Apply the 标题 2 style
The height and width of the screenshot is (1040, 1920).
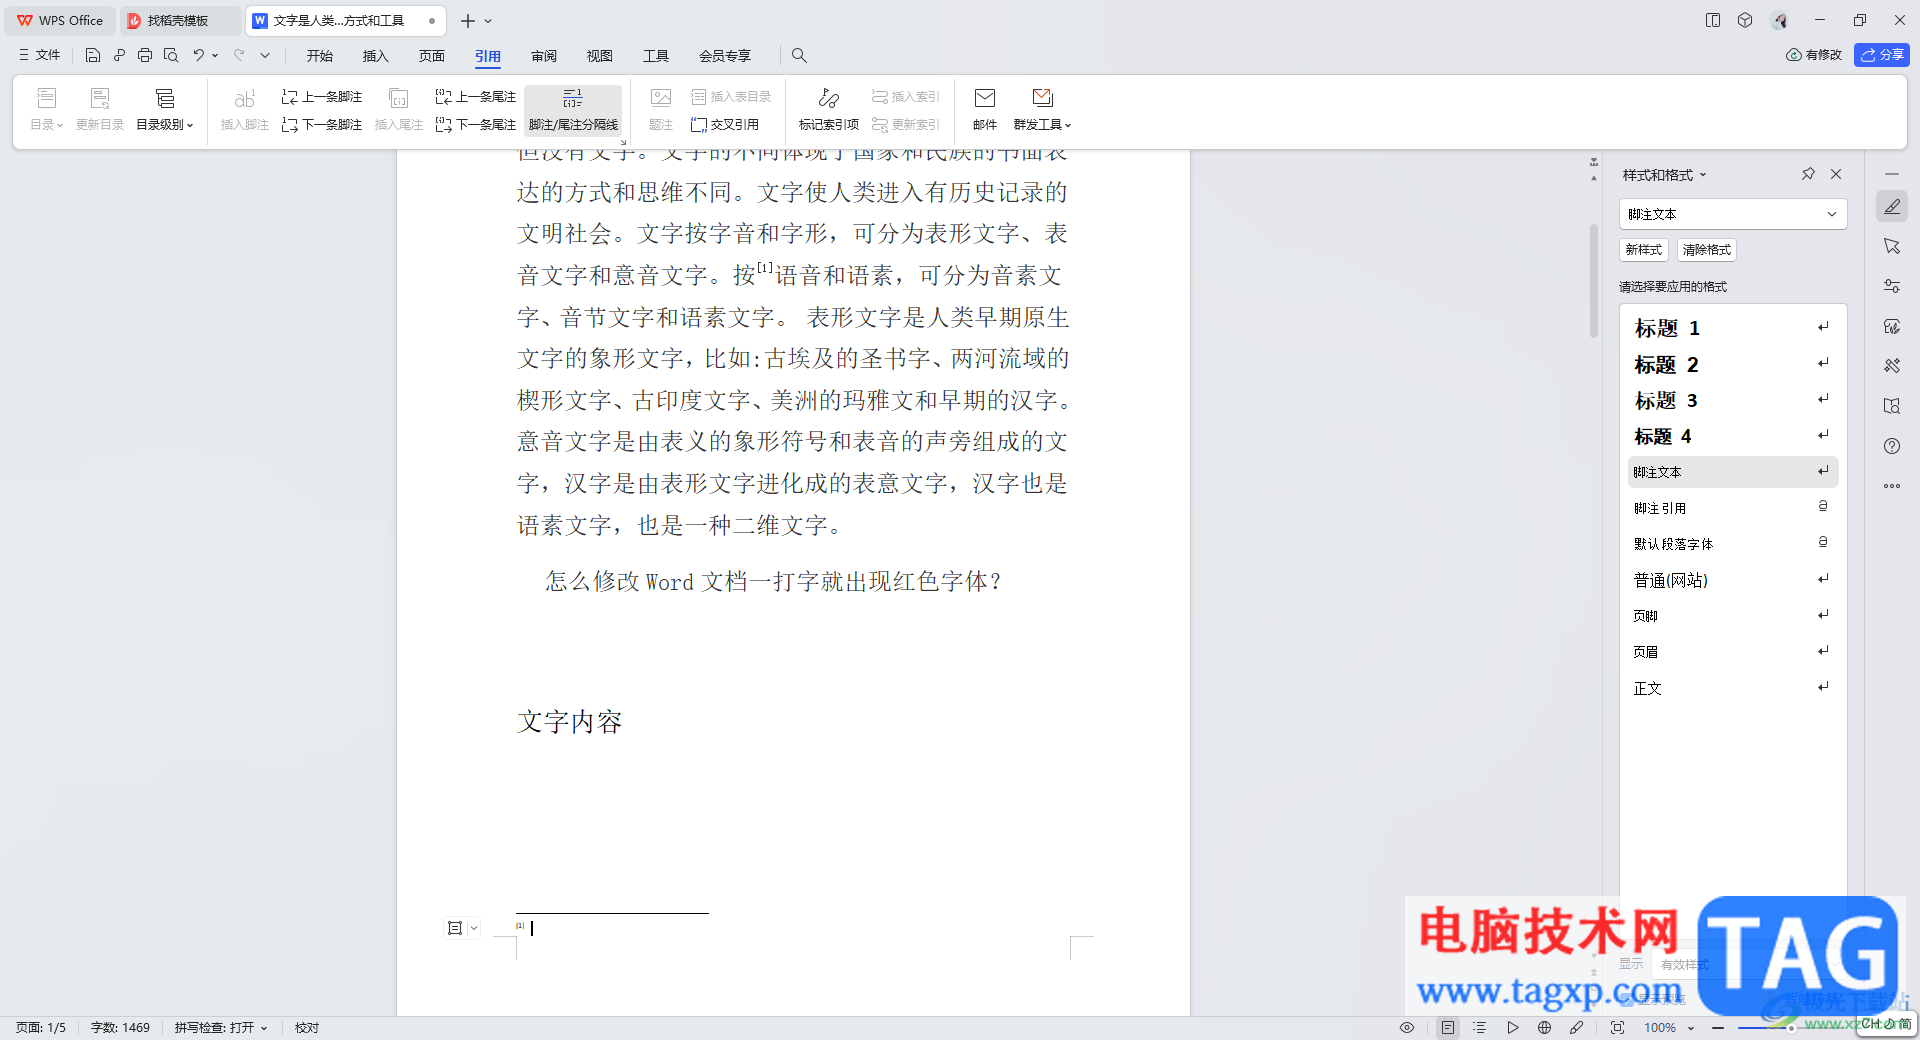[x=1732, y=364]
